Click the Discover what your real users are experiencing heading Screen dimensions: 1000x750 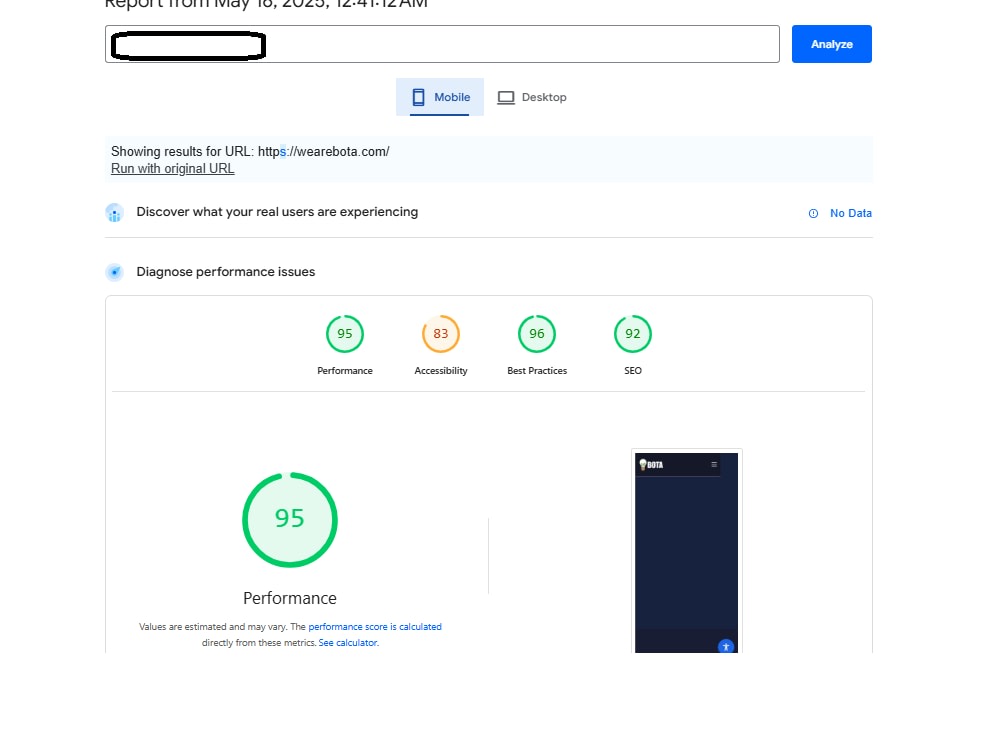277,212
